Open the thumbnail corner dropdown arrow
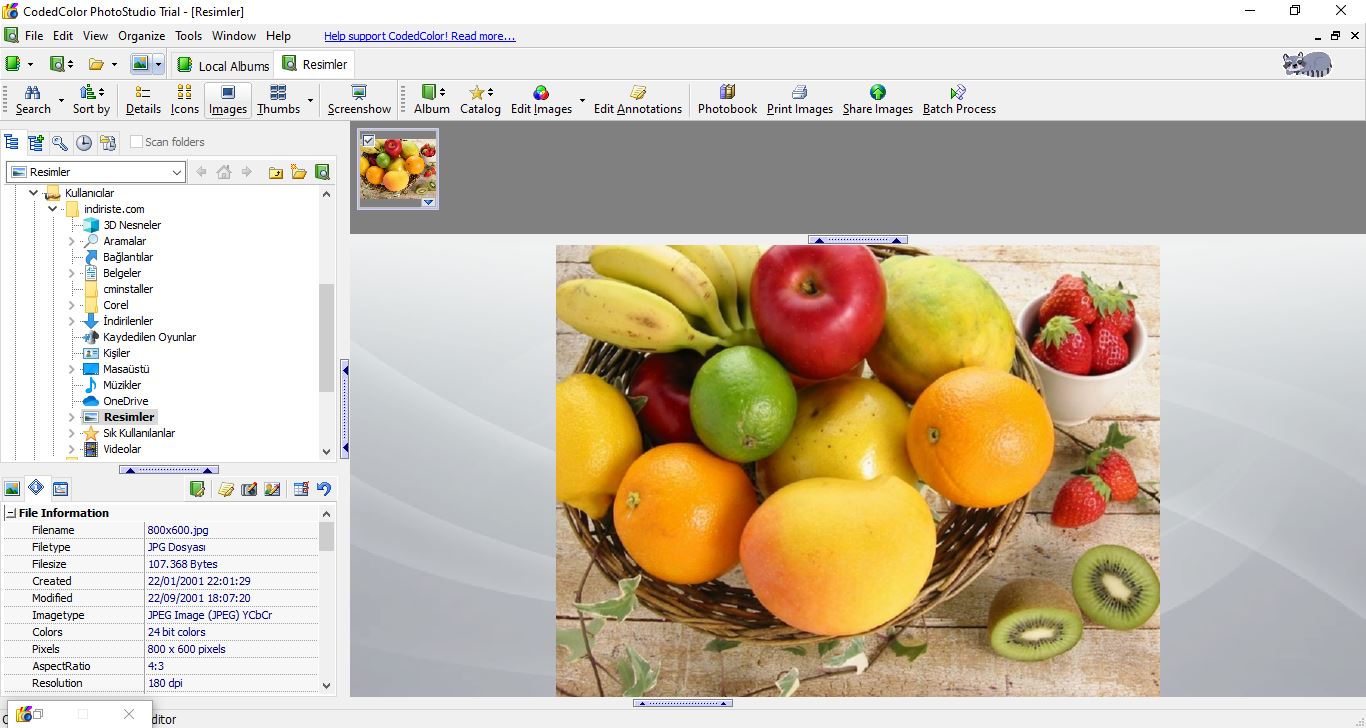The image size is (1366, 728). [428, 202]
